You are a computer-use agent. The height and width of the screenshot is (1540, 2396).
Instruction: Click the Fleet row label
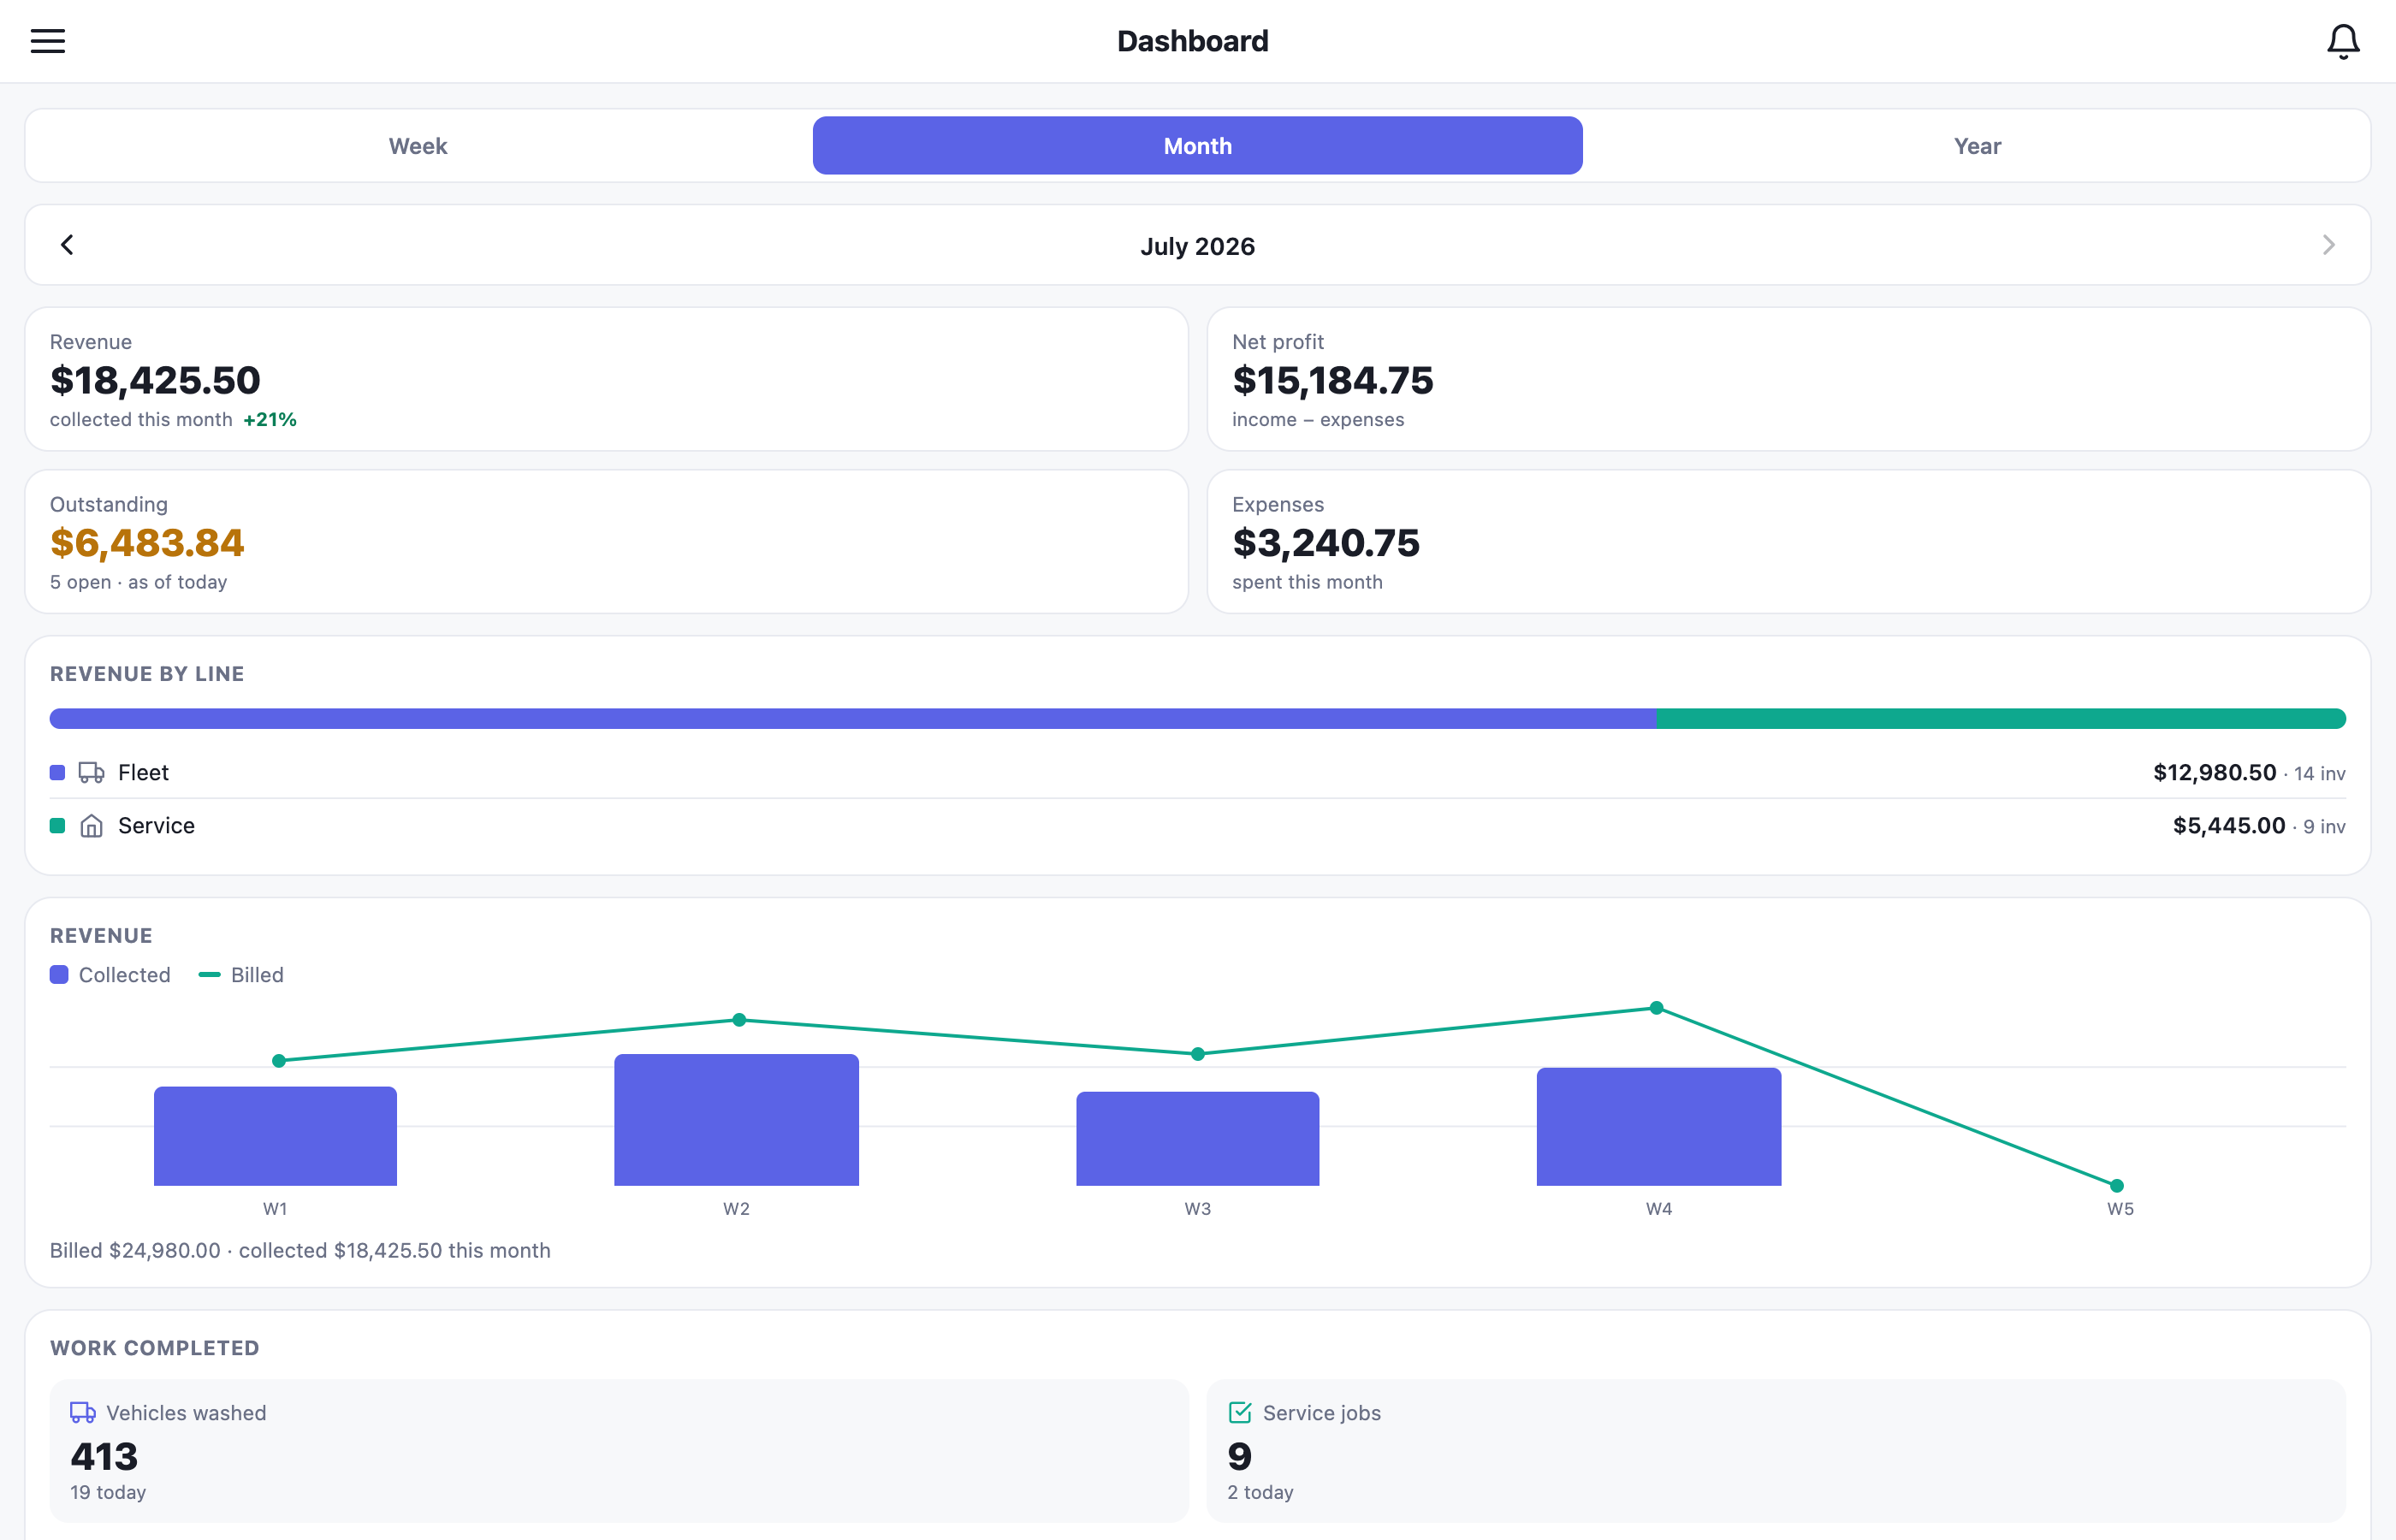pos(143,772)
